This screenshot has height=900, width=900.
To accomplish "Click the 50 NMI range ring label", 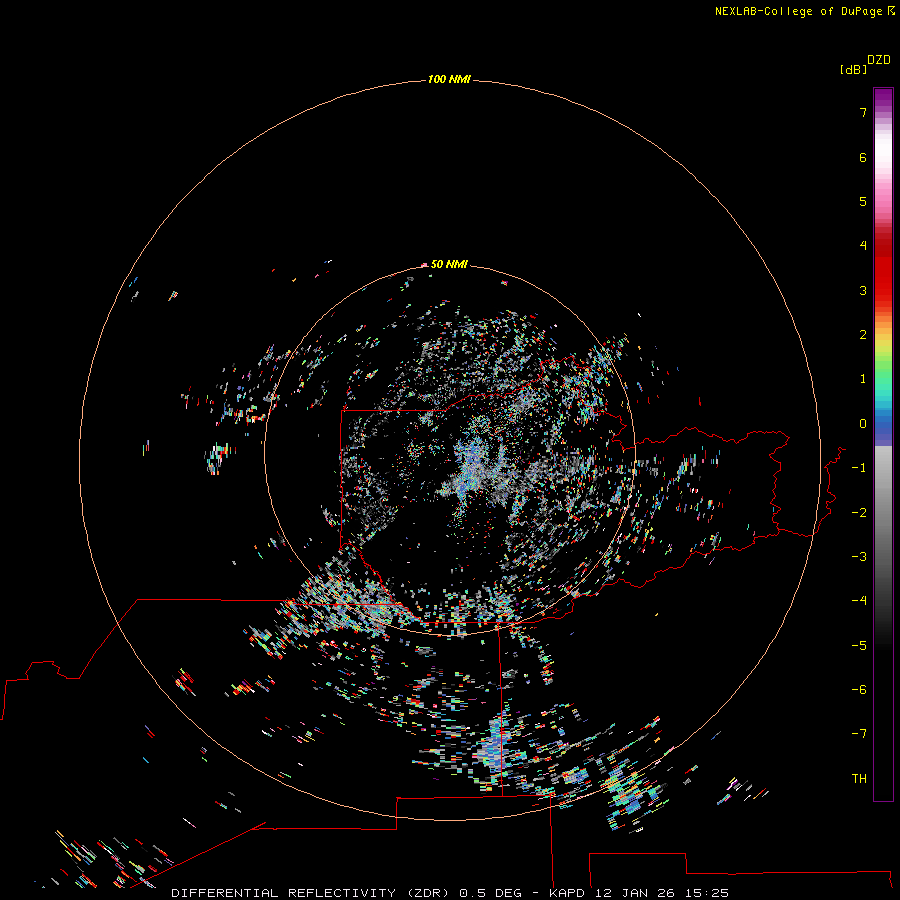I will tap(449, 264).
